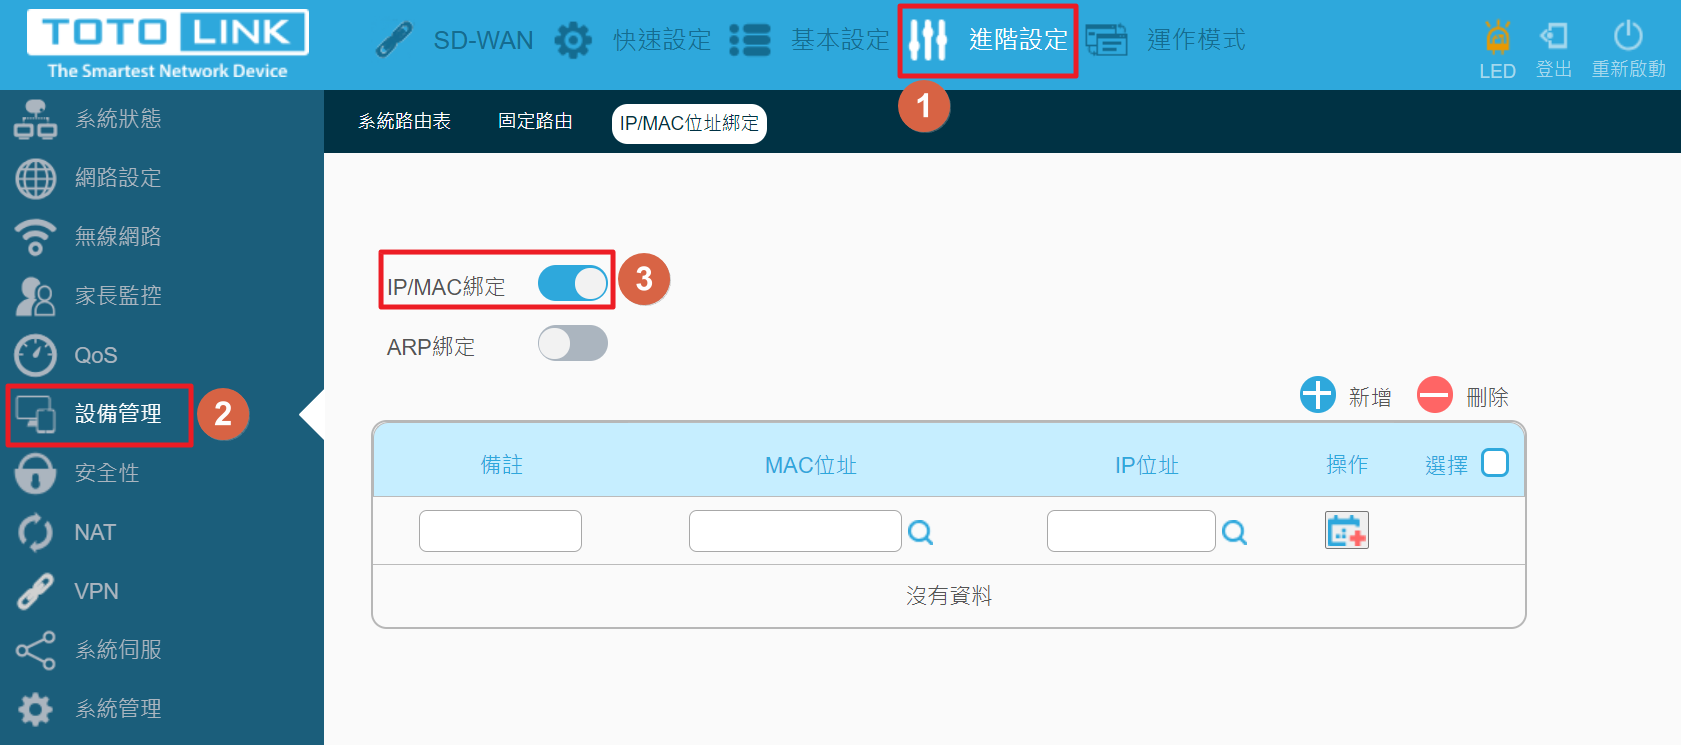Click the LED label

(1497, 71)
